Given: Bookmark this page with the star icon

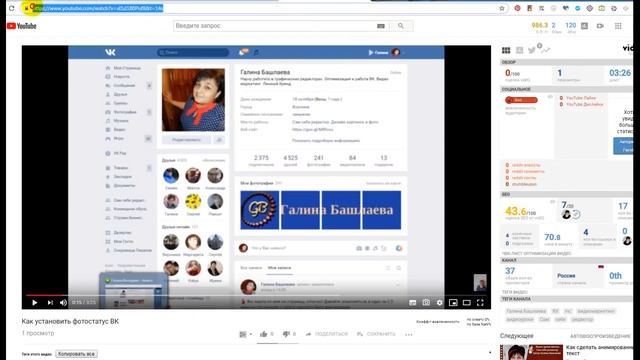Looking at the screenshot, I should (502, 8).
